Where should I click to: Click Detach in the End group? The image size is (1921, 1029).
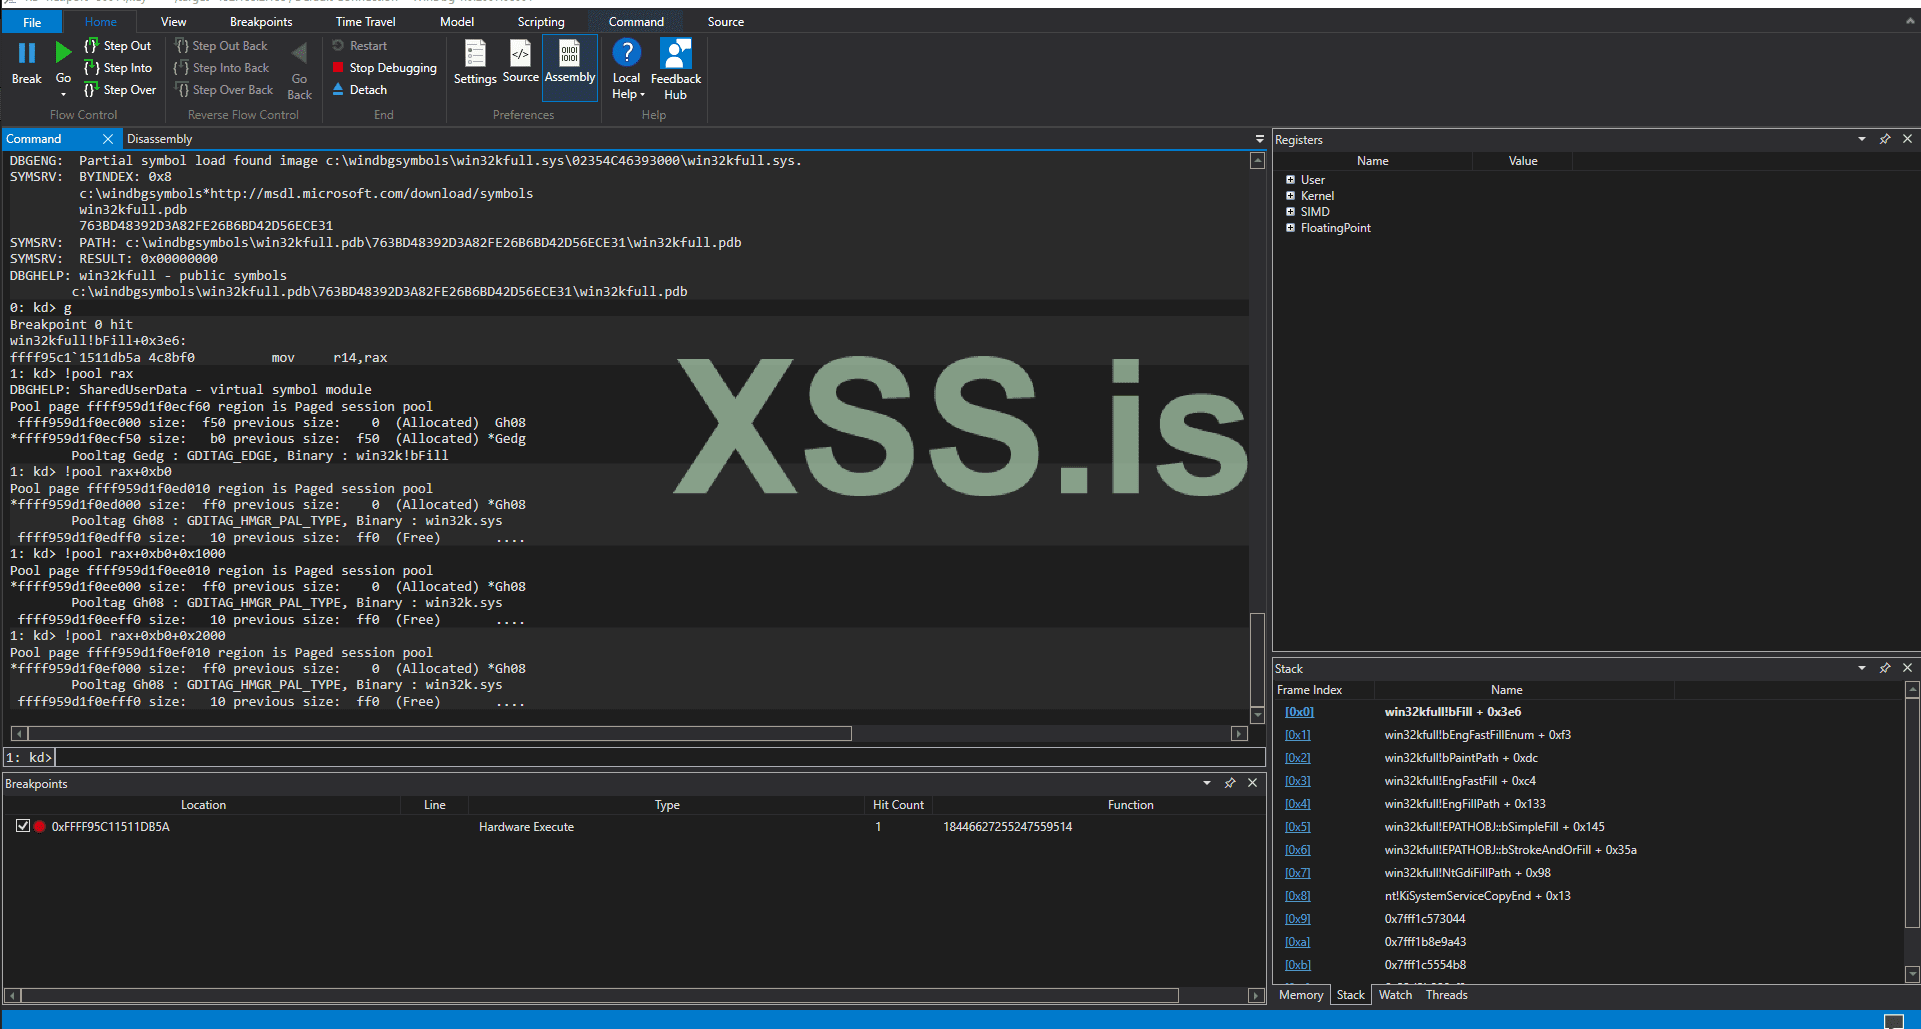[x=367, y=90]
